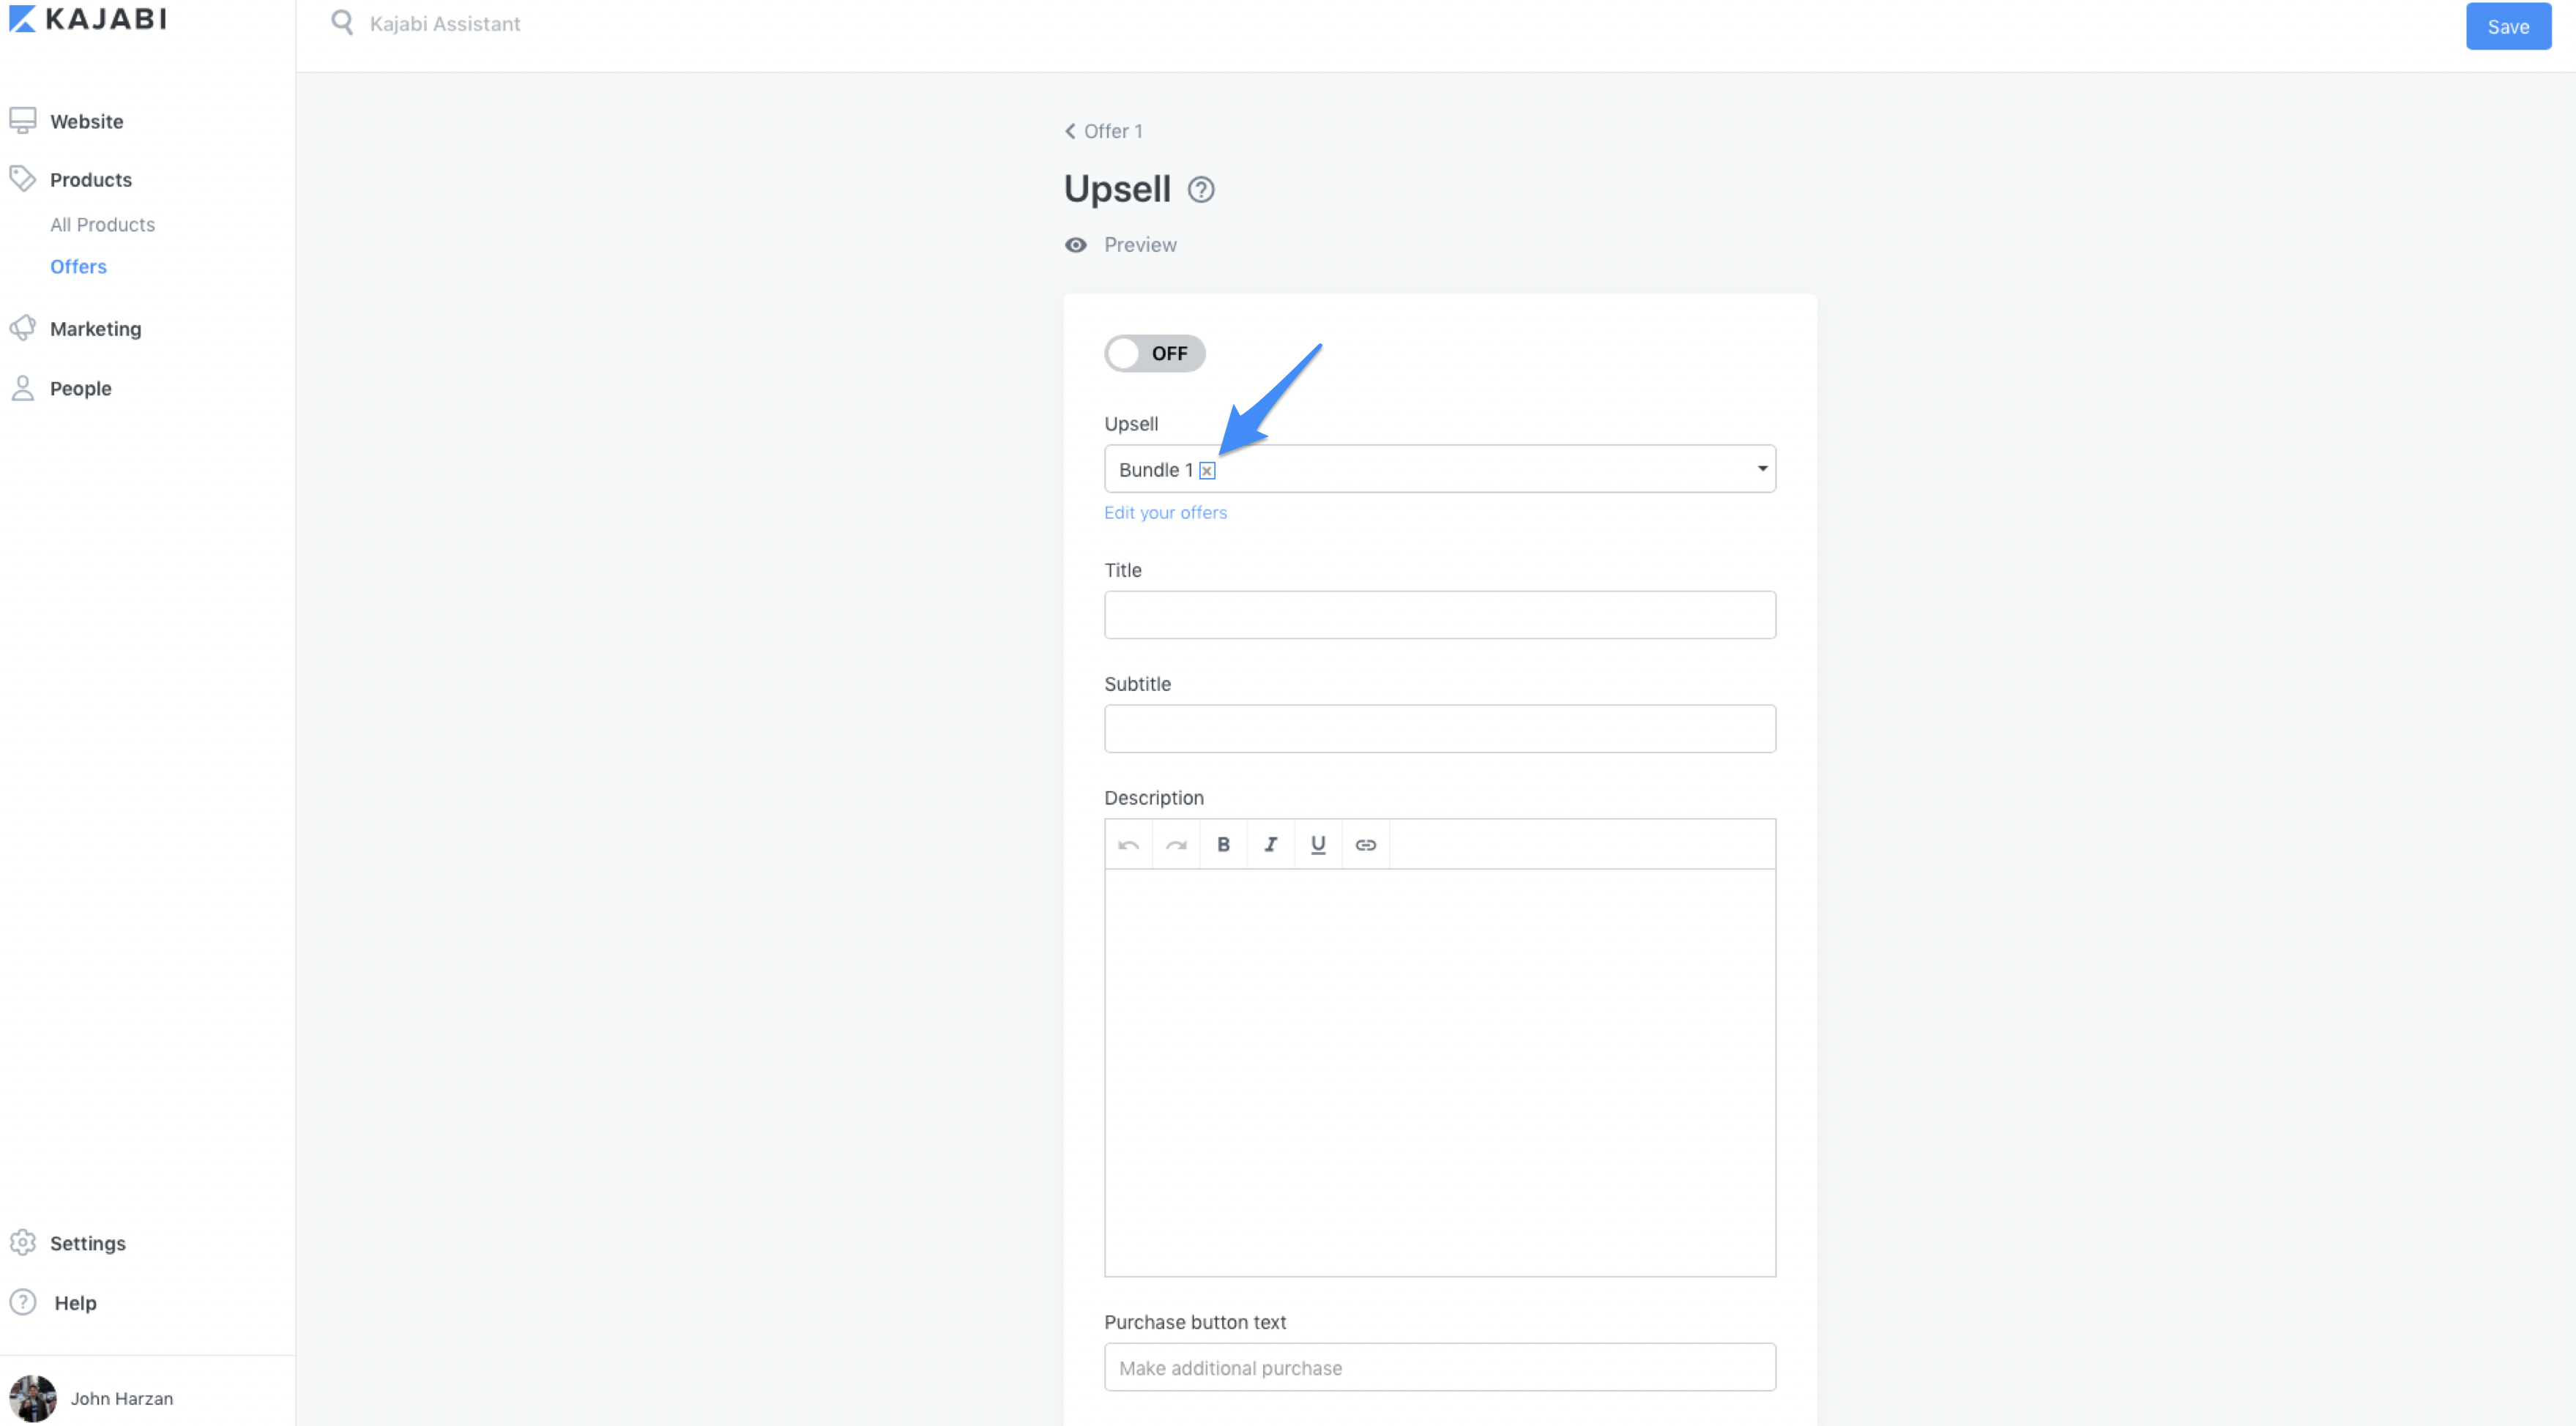Insert a link in the Description editor

pos(1365,844)
